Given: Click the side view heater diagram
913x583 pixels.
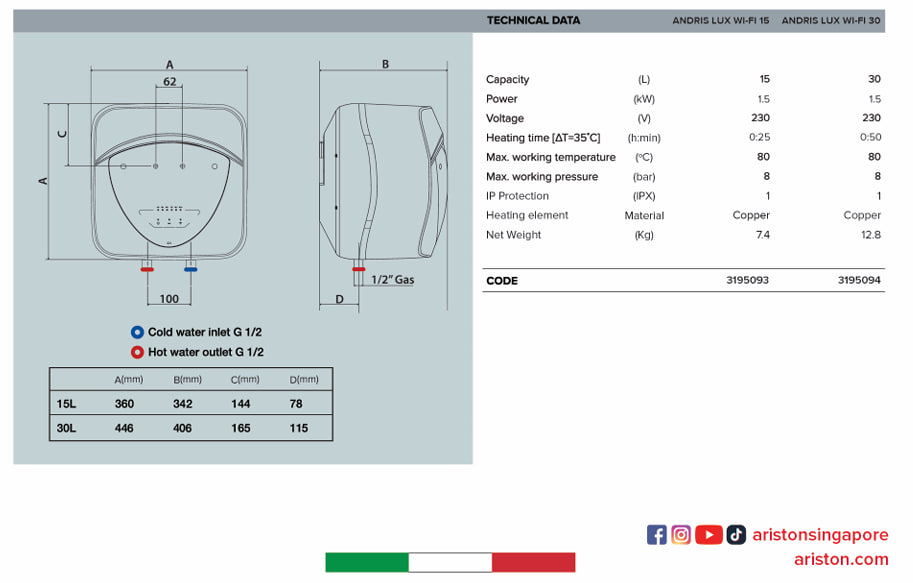Looking at the screenshot, I should point(384,182).
